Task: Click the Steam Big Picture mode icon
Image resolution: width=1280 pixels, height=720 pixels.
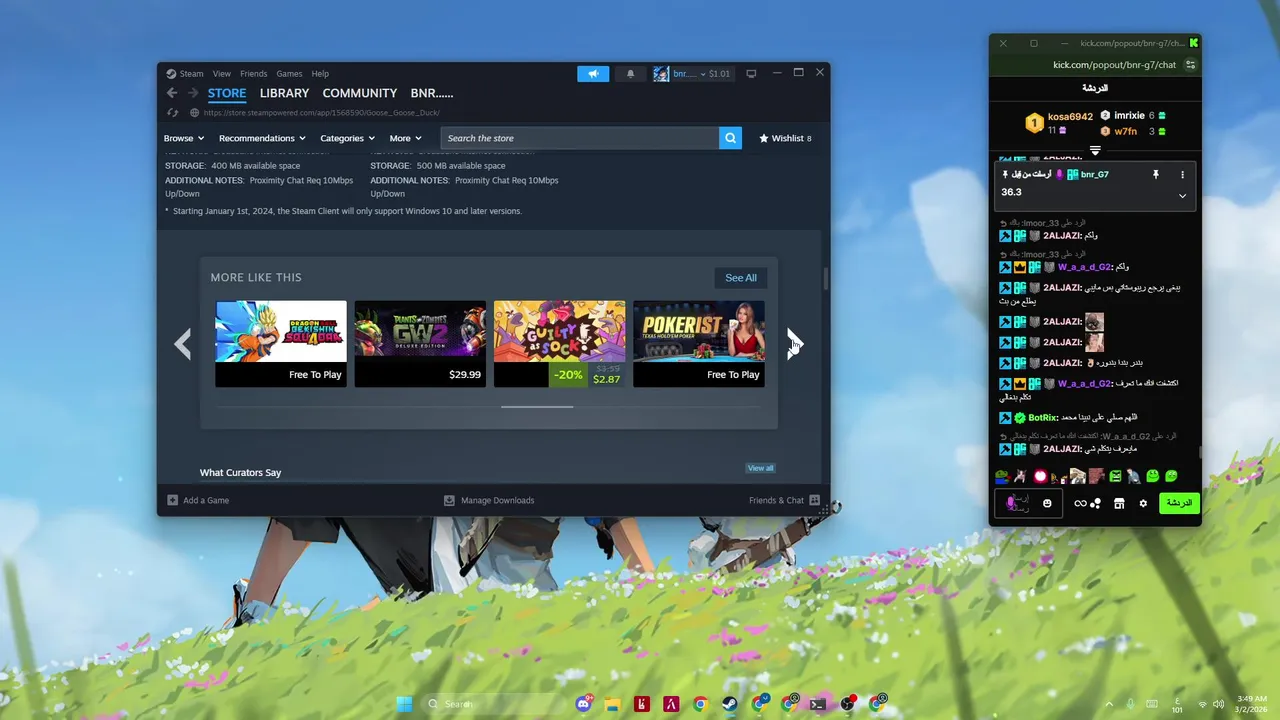Action: (751, 73)
